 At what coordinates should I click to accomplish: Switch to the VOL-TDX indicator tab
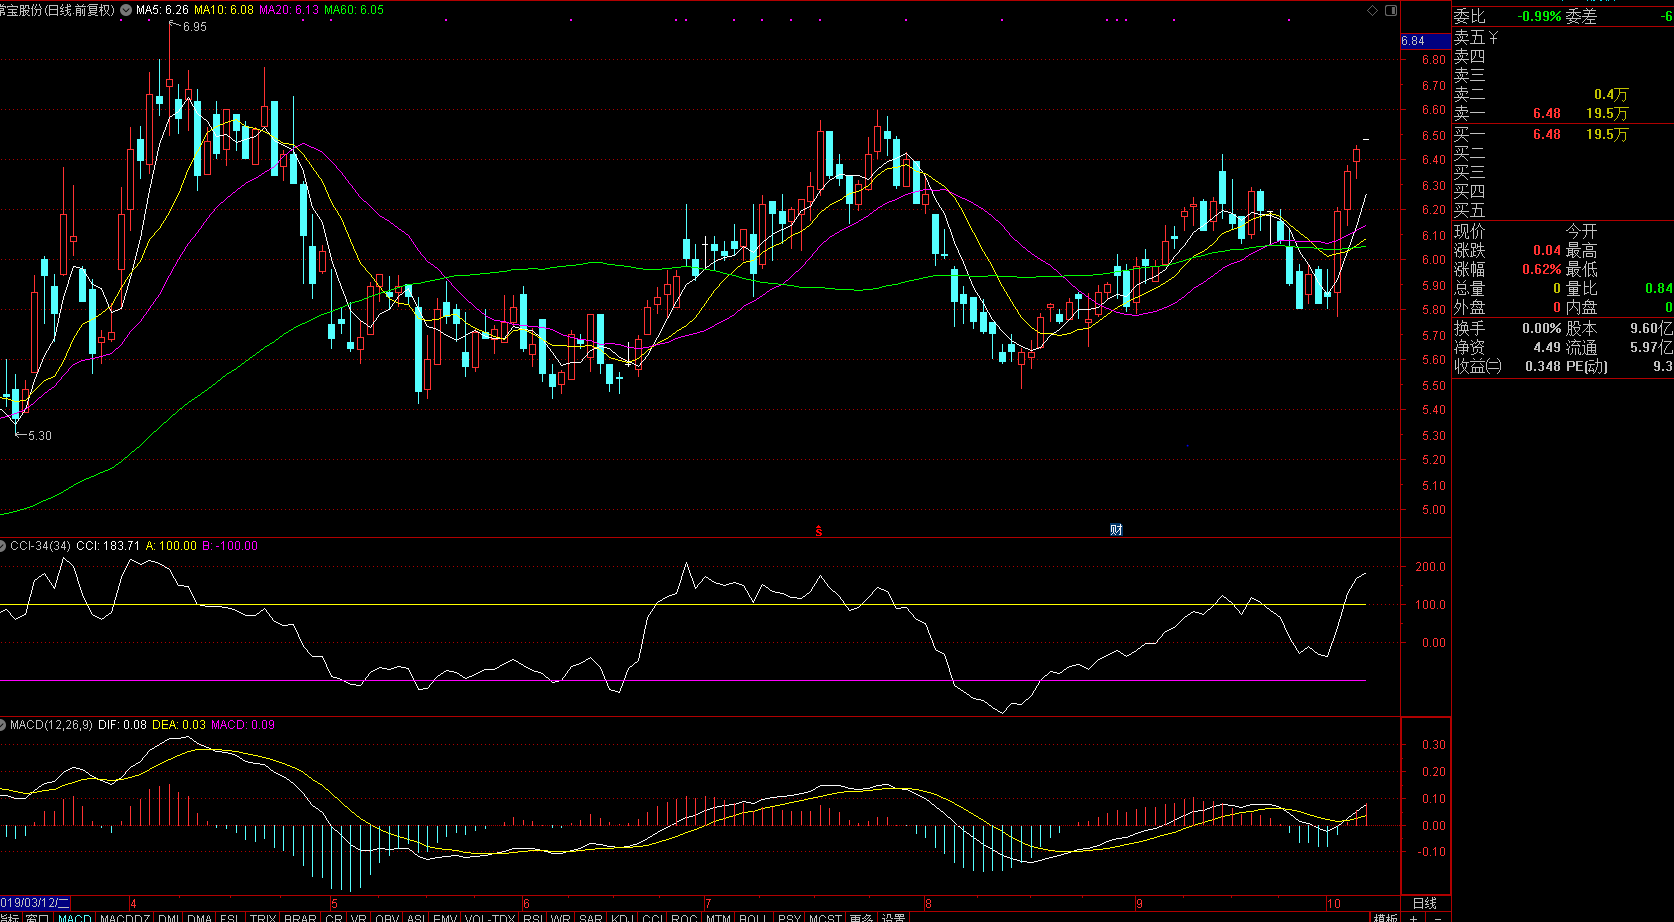click(x=490, y=917)
